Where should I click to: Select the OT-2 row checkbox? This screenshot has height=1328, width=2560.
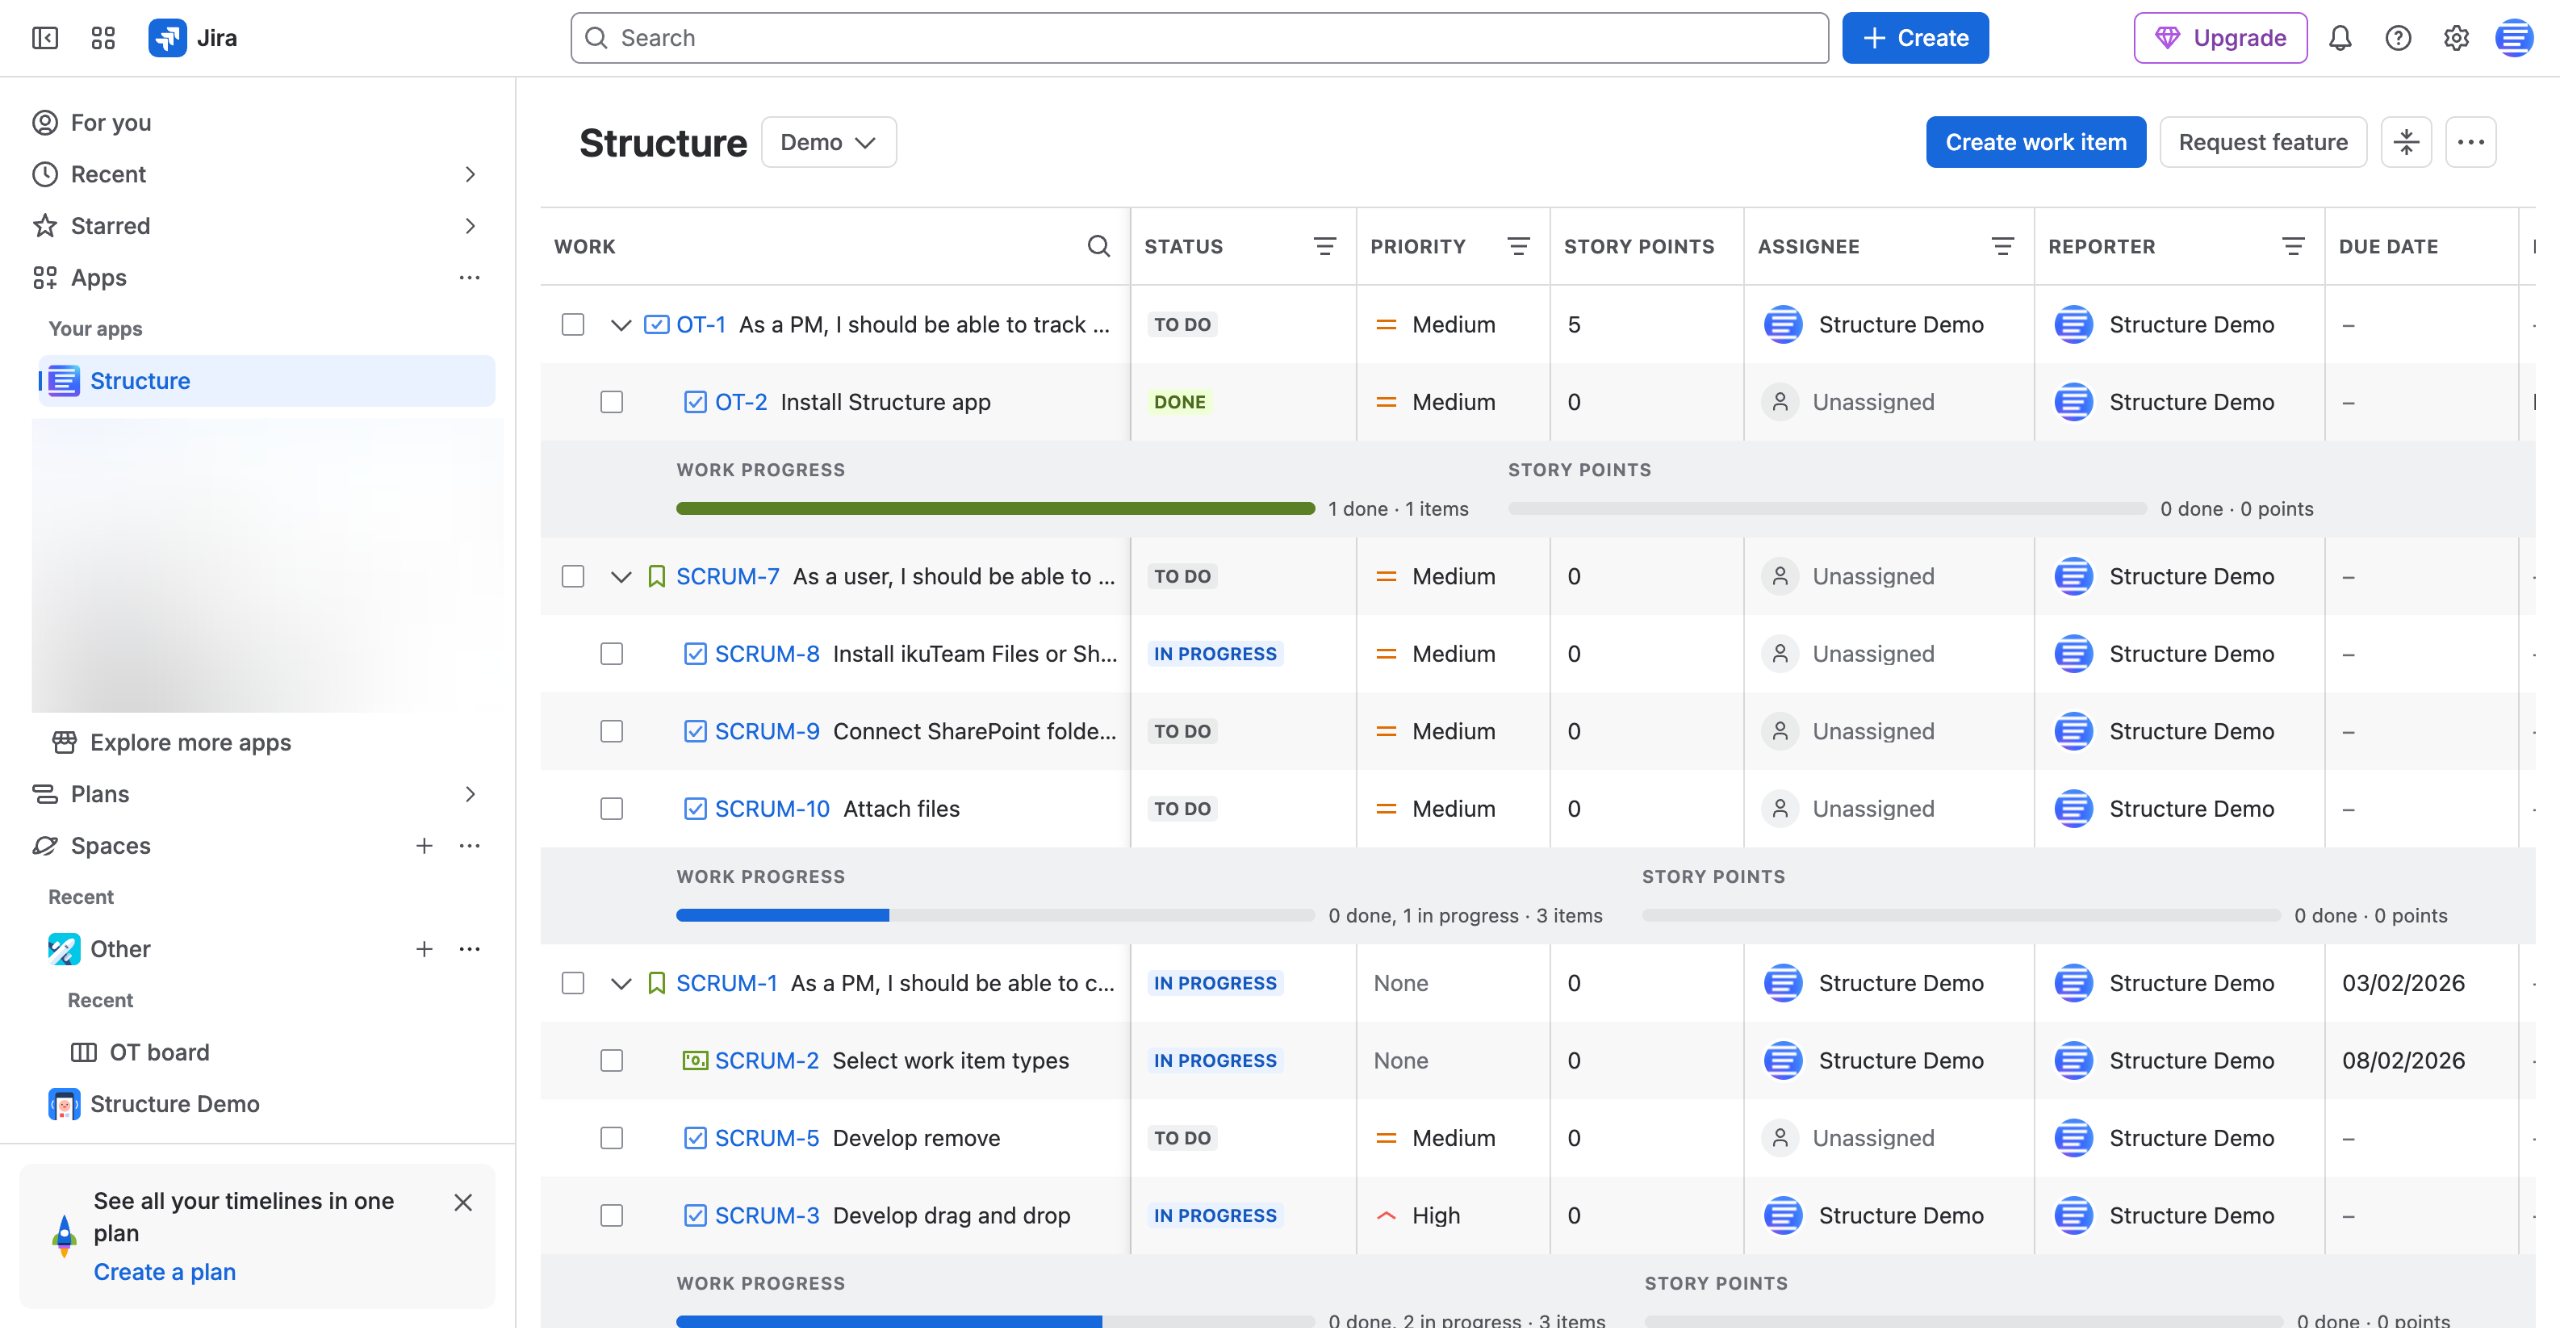point(612,402)
